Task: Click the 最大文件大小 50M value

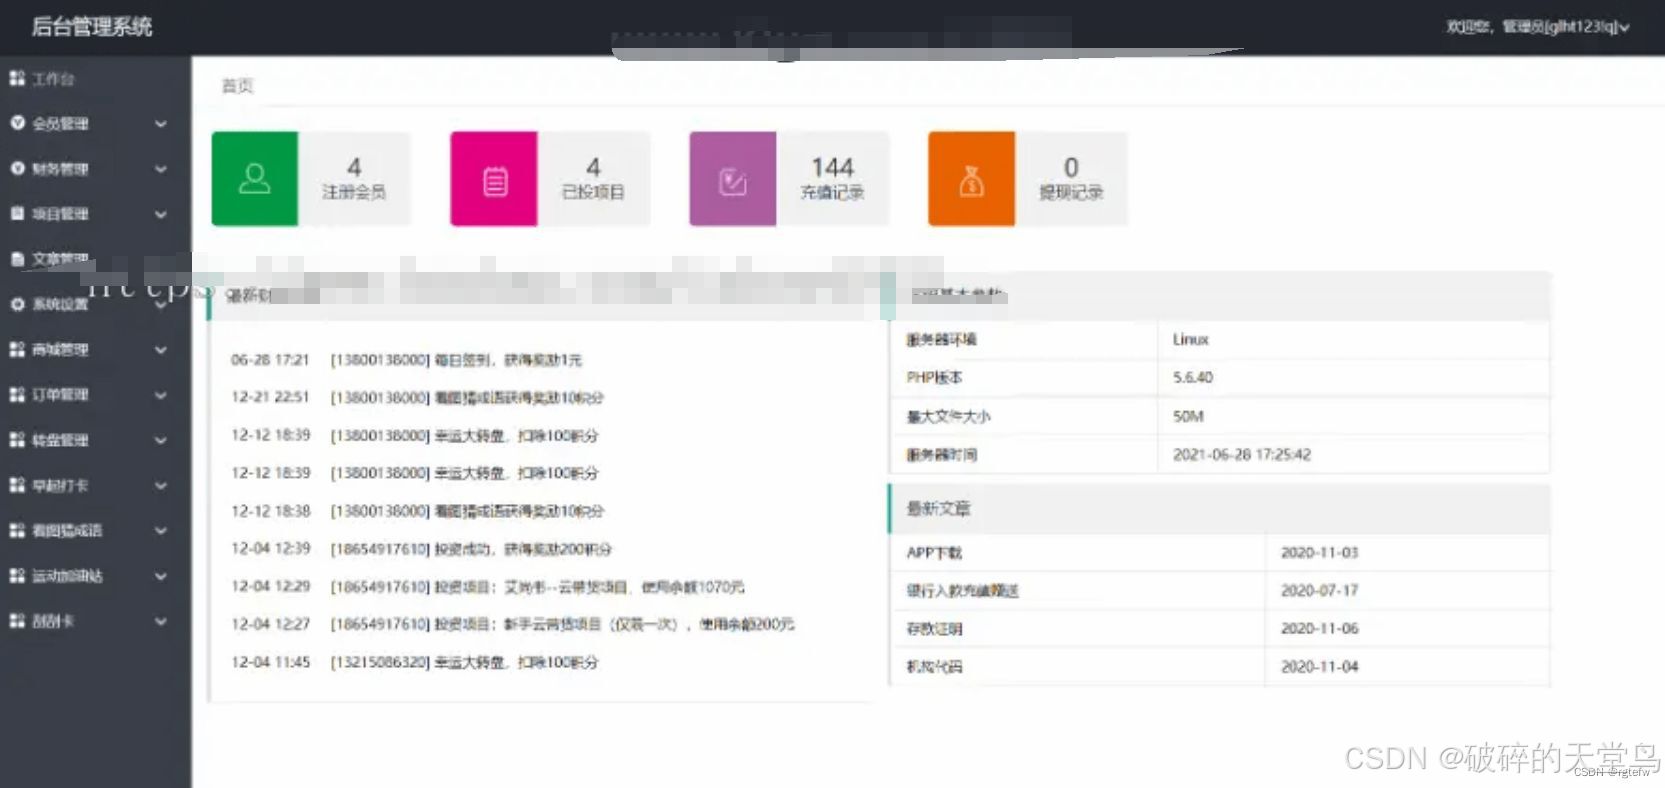Action: (1188, 416)
